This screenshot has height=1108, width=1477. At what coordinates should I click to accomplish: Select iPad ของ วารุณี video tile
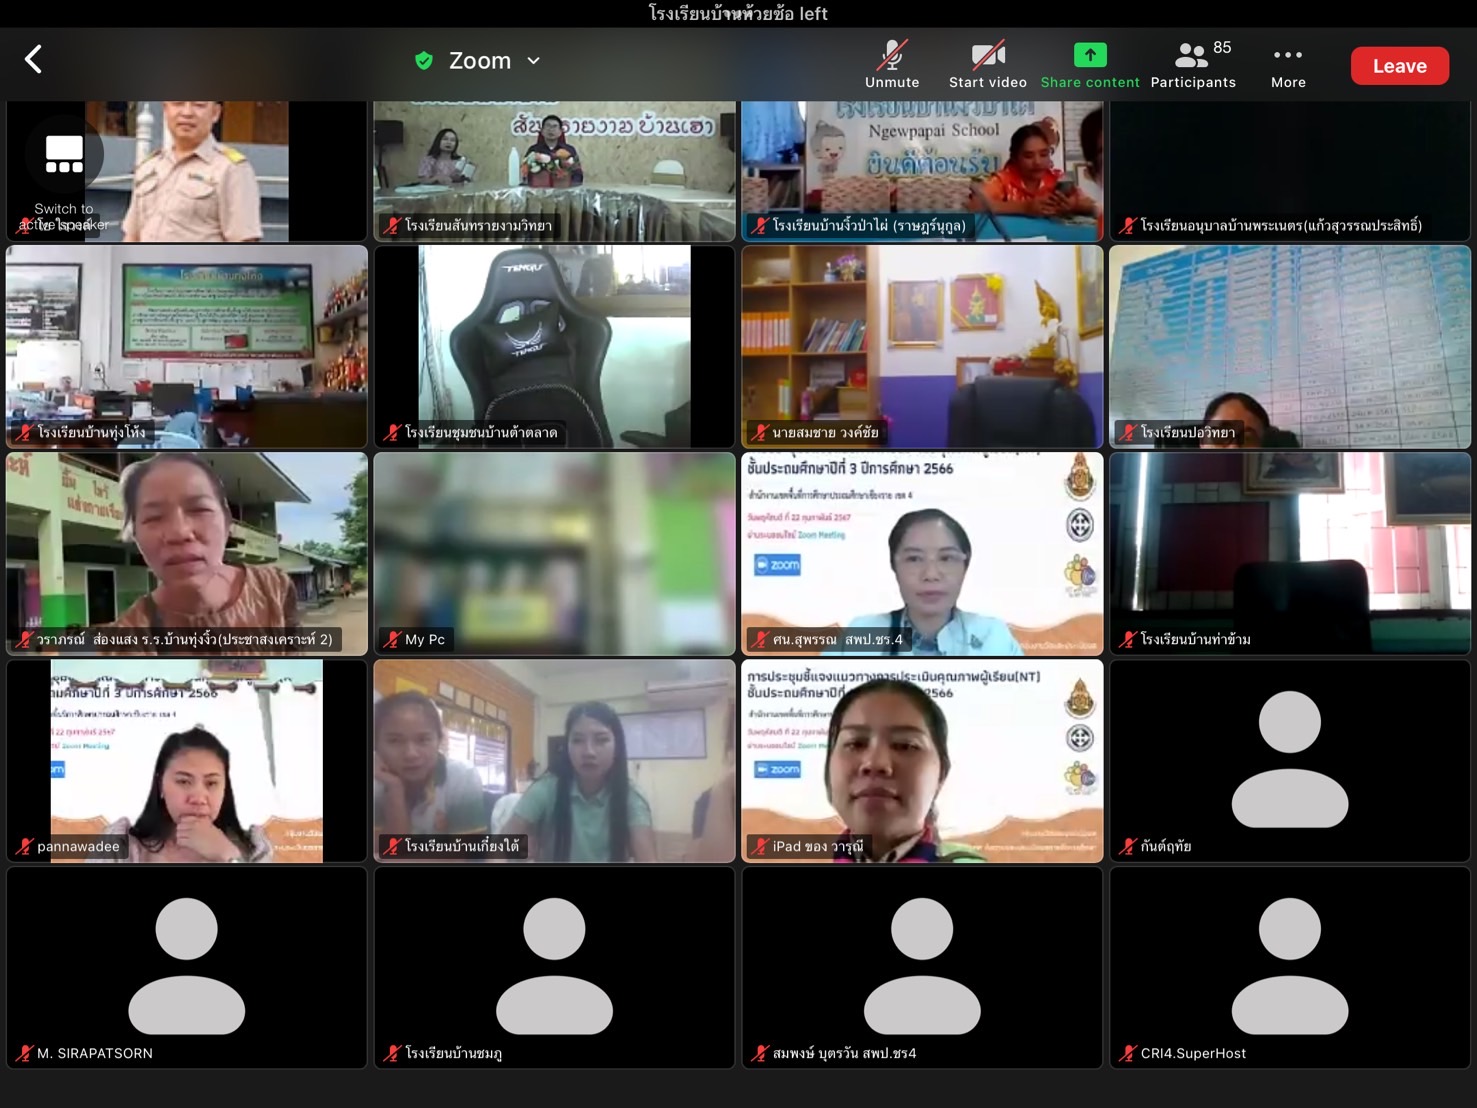(922, 761)
